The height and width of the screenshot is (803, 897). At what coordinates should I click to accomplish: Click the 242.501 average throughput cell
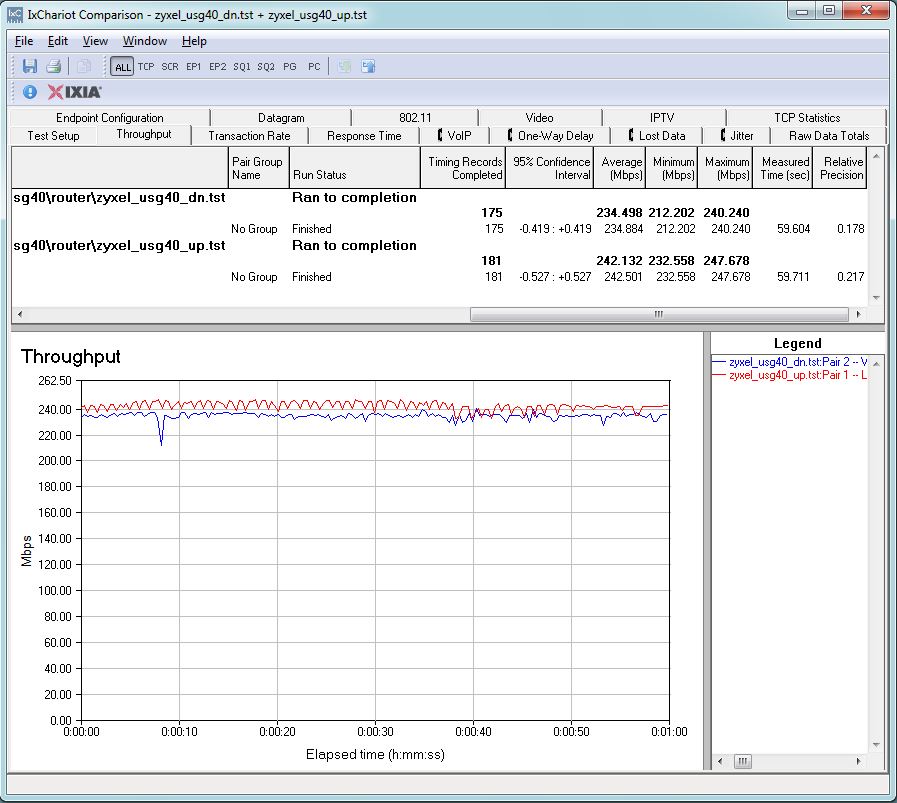click(x=623, y=277)
